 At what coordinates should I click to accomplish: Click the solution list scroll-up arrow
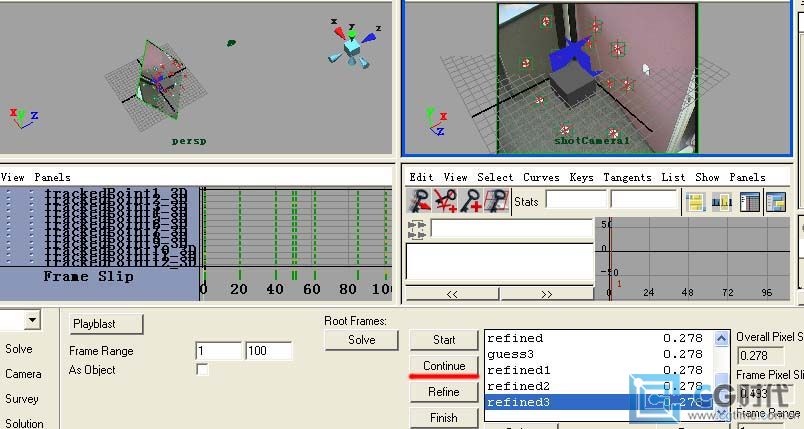pyautogui.click(x=721, y=339)
